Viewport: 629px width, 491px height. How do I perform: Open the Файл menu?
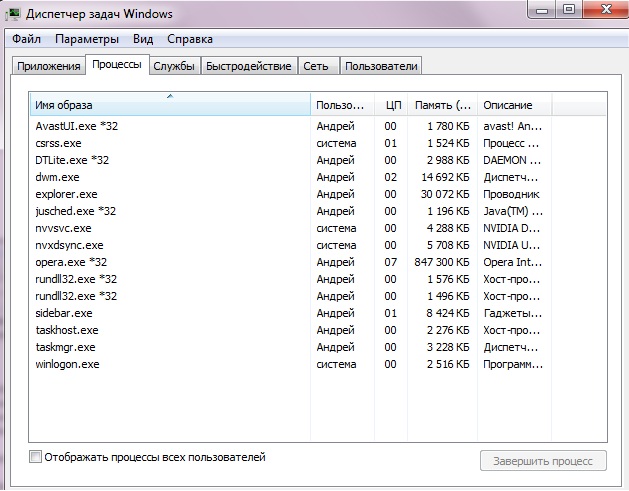point(26,40)
